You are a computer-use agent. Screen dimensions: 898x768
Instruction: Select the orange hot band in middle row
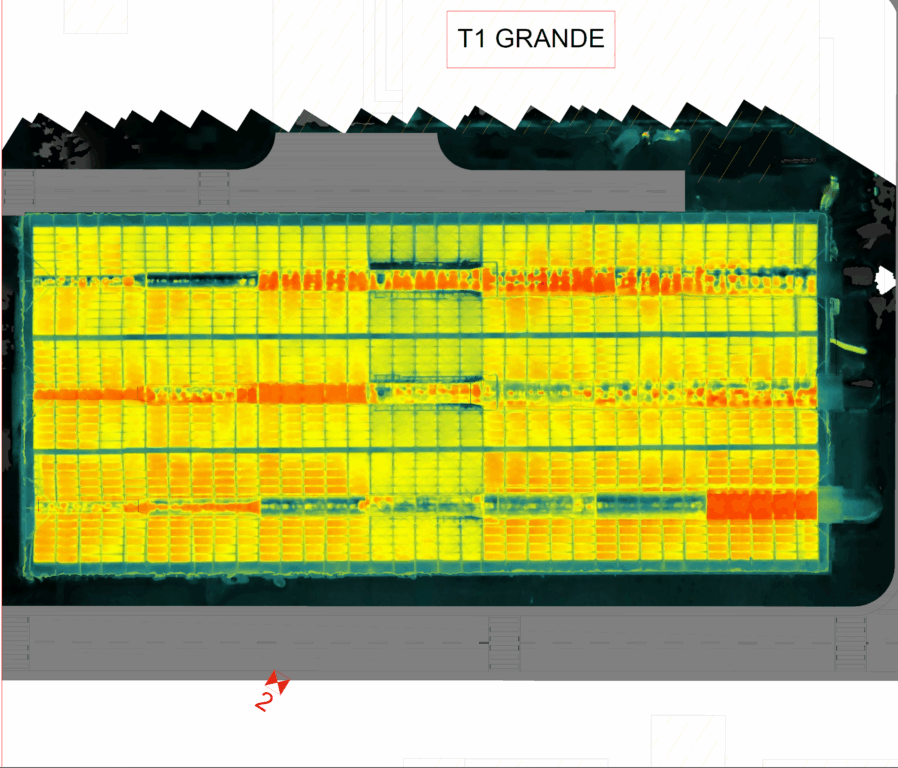pos(312,393)
